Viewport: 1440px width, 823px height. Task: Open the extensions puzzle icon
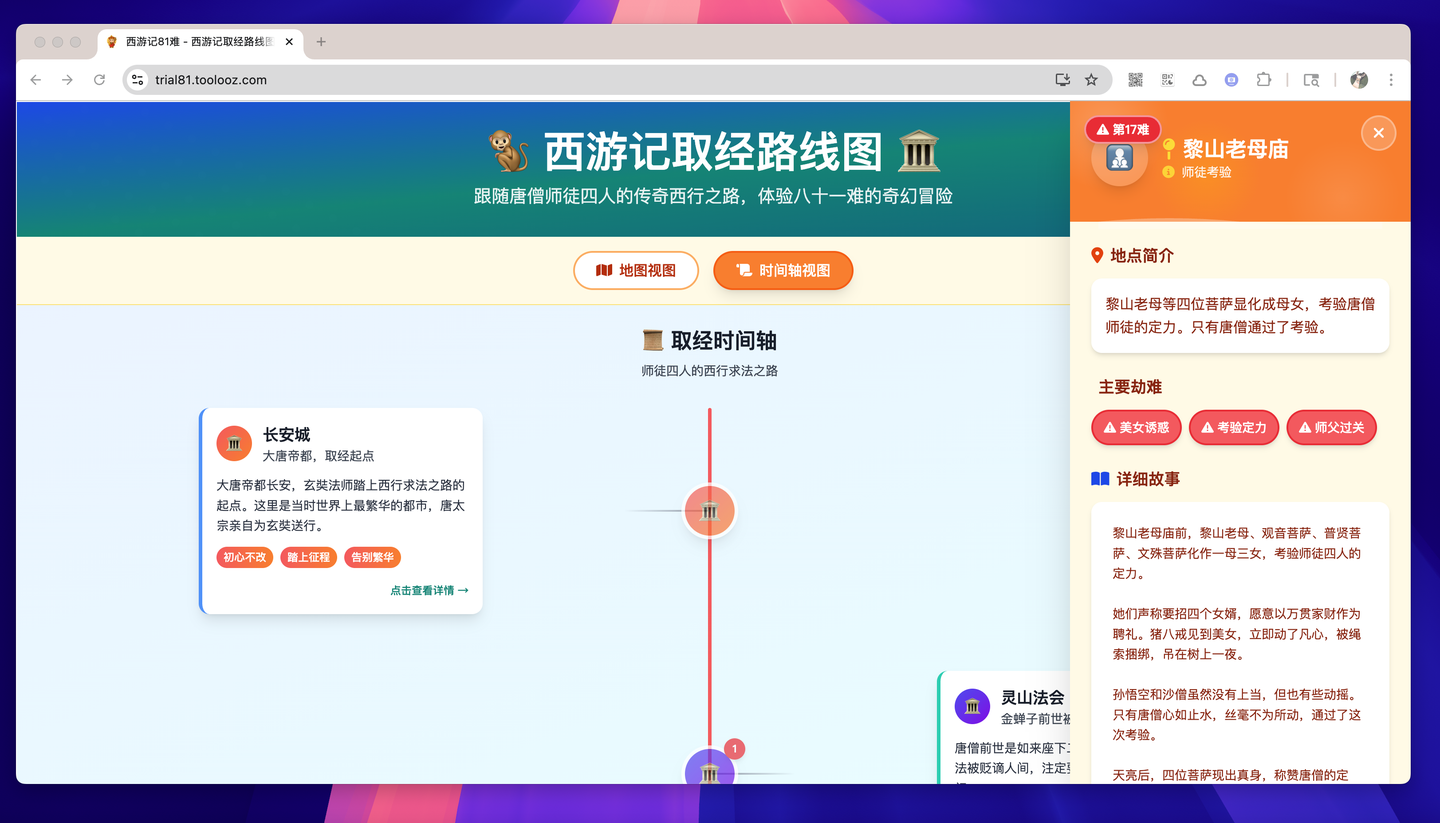(1263, 79)
